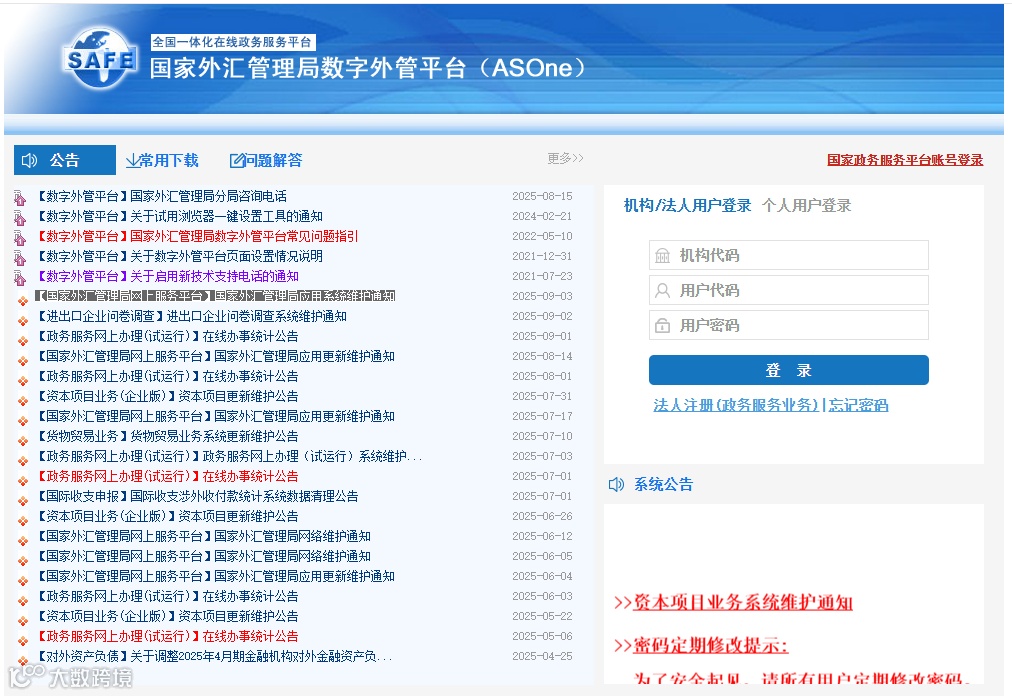Click the speaker icon on 公告 tab

30,160
